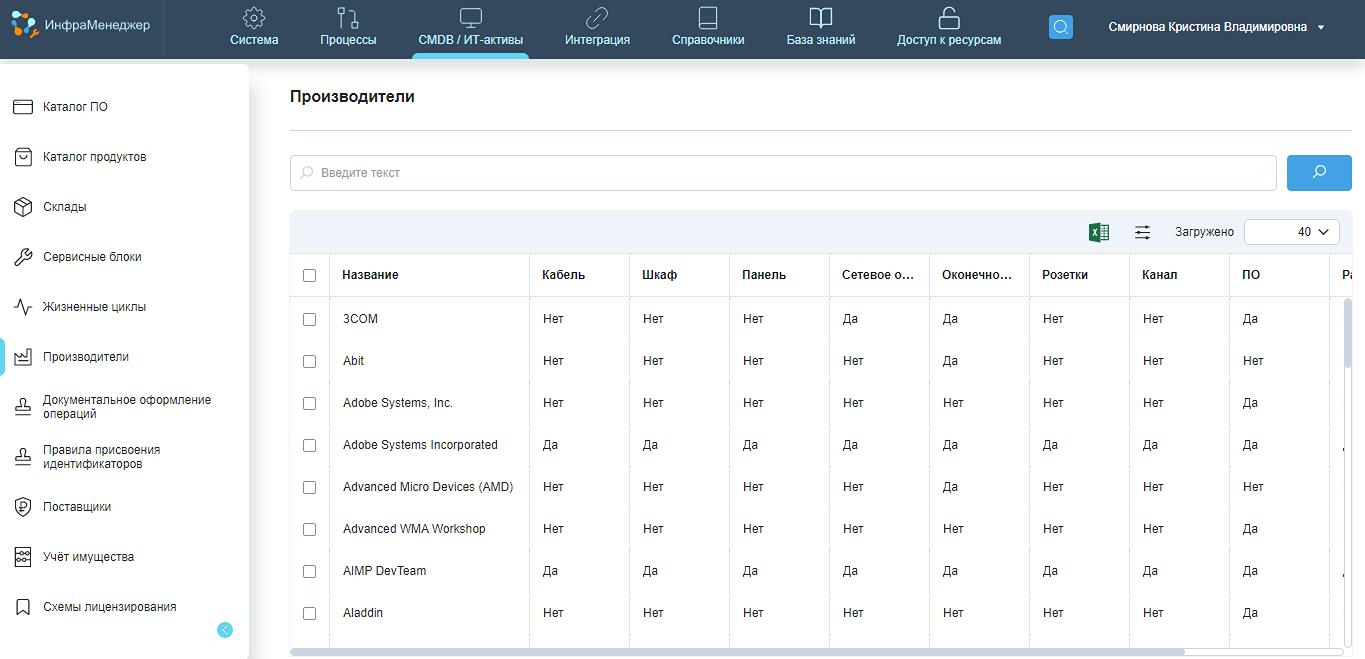Switch to the Процессы menu
Screen dimensions: 1365x659
click(x=348, y=27)
